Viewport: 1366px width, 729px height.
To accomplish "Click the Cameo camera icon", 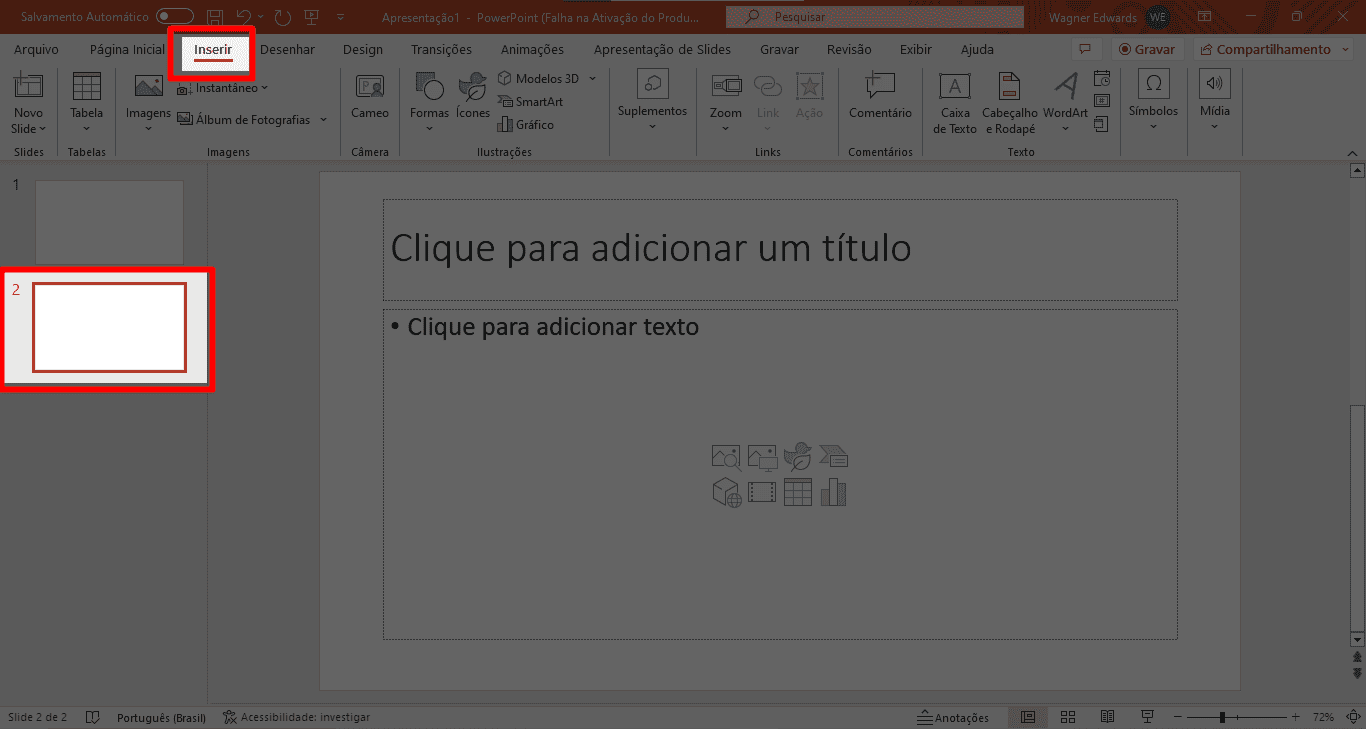I will click(370, 87).
